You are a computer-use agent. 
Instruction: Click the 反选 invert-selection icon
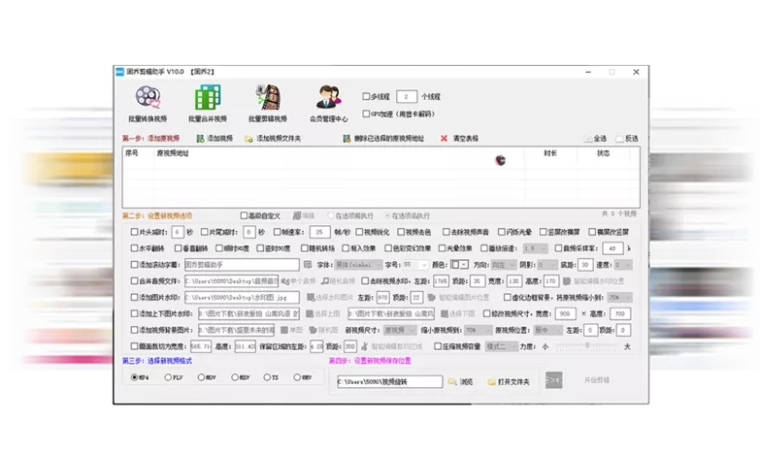pos(619,139)
